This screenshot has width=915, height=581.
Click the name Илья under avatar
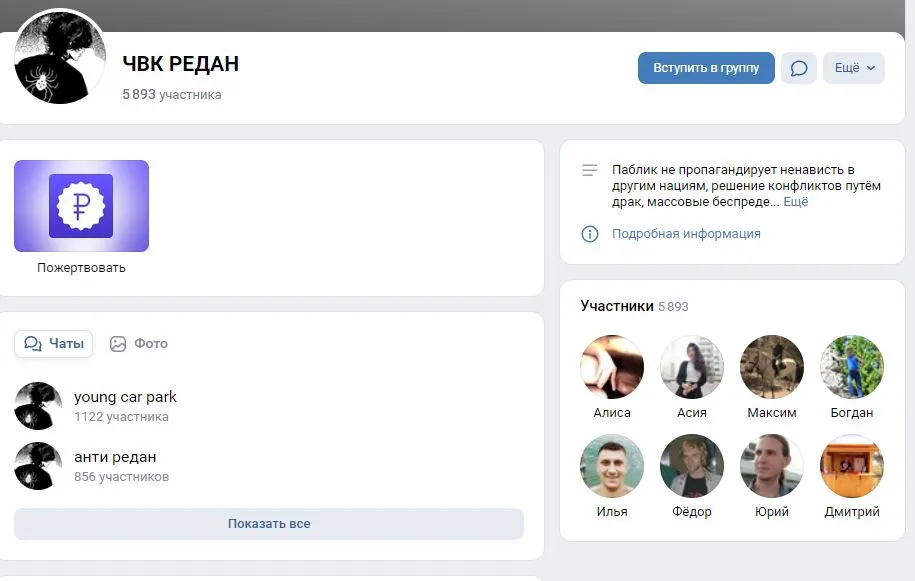tap(612, 512)
